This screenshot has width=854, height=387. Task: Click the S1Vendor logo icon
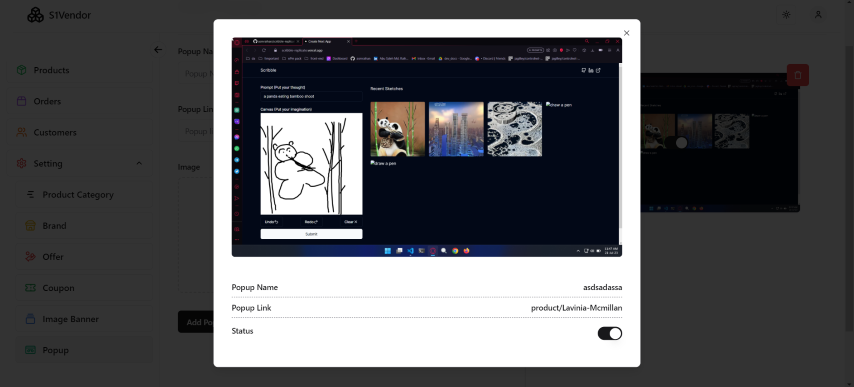pos(35,15)
